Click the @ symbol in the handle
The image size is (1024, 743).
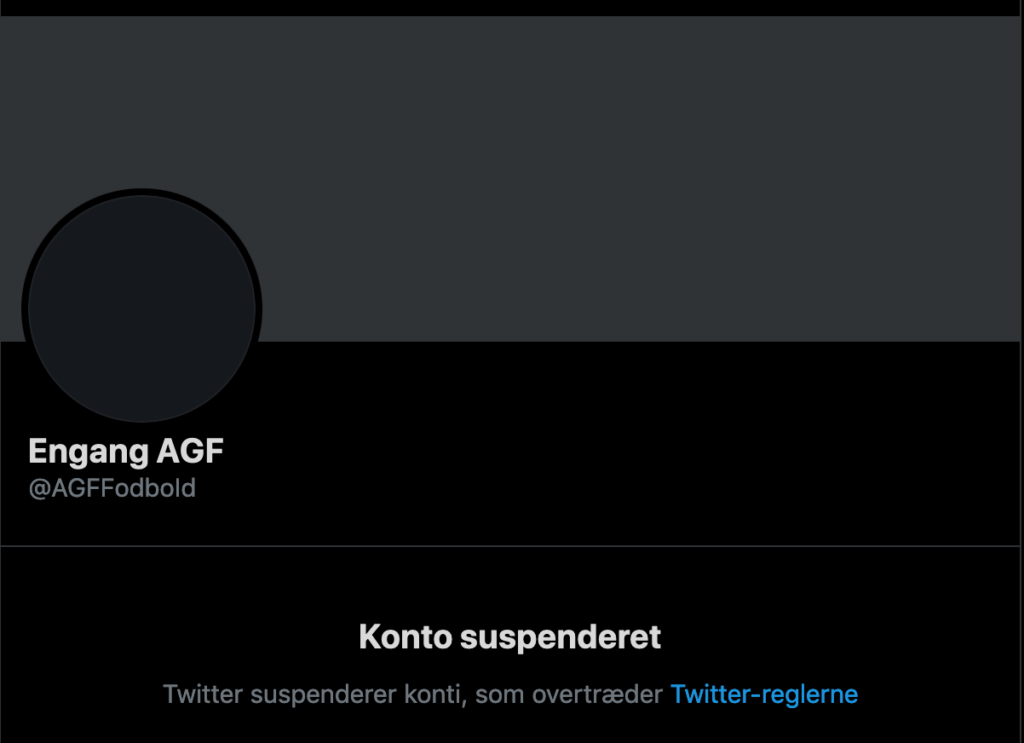(x=39, y=489)
